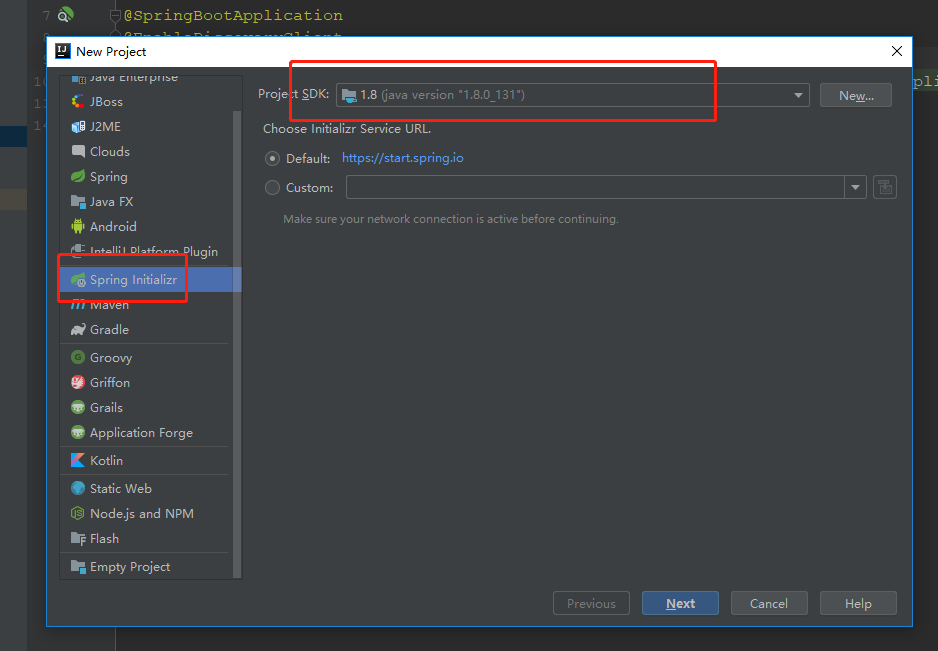The image size is (938, 651).
Task: Click the Node.js and NPM label
Action: coord(142,513)
